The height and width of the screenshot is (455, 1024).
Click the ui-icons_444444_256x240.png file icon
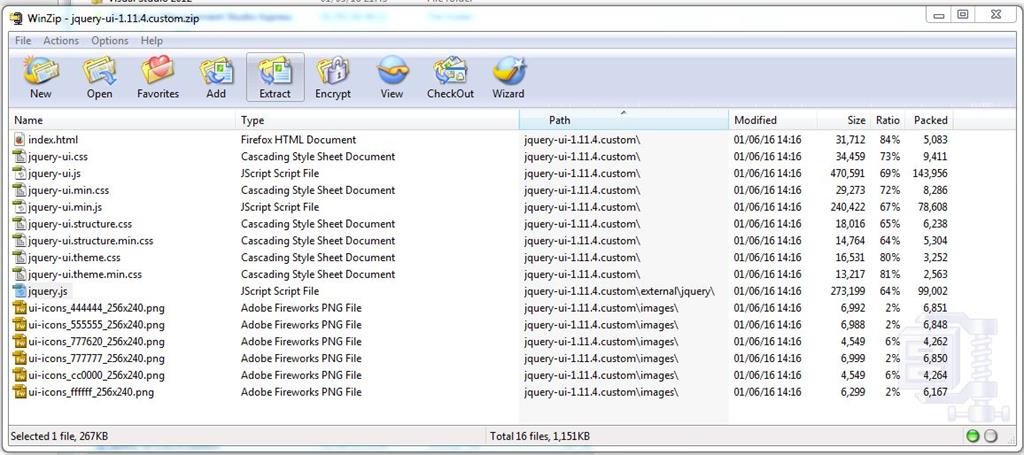(19, 308)
